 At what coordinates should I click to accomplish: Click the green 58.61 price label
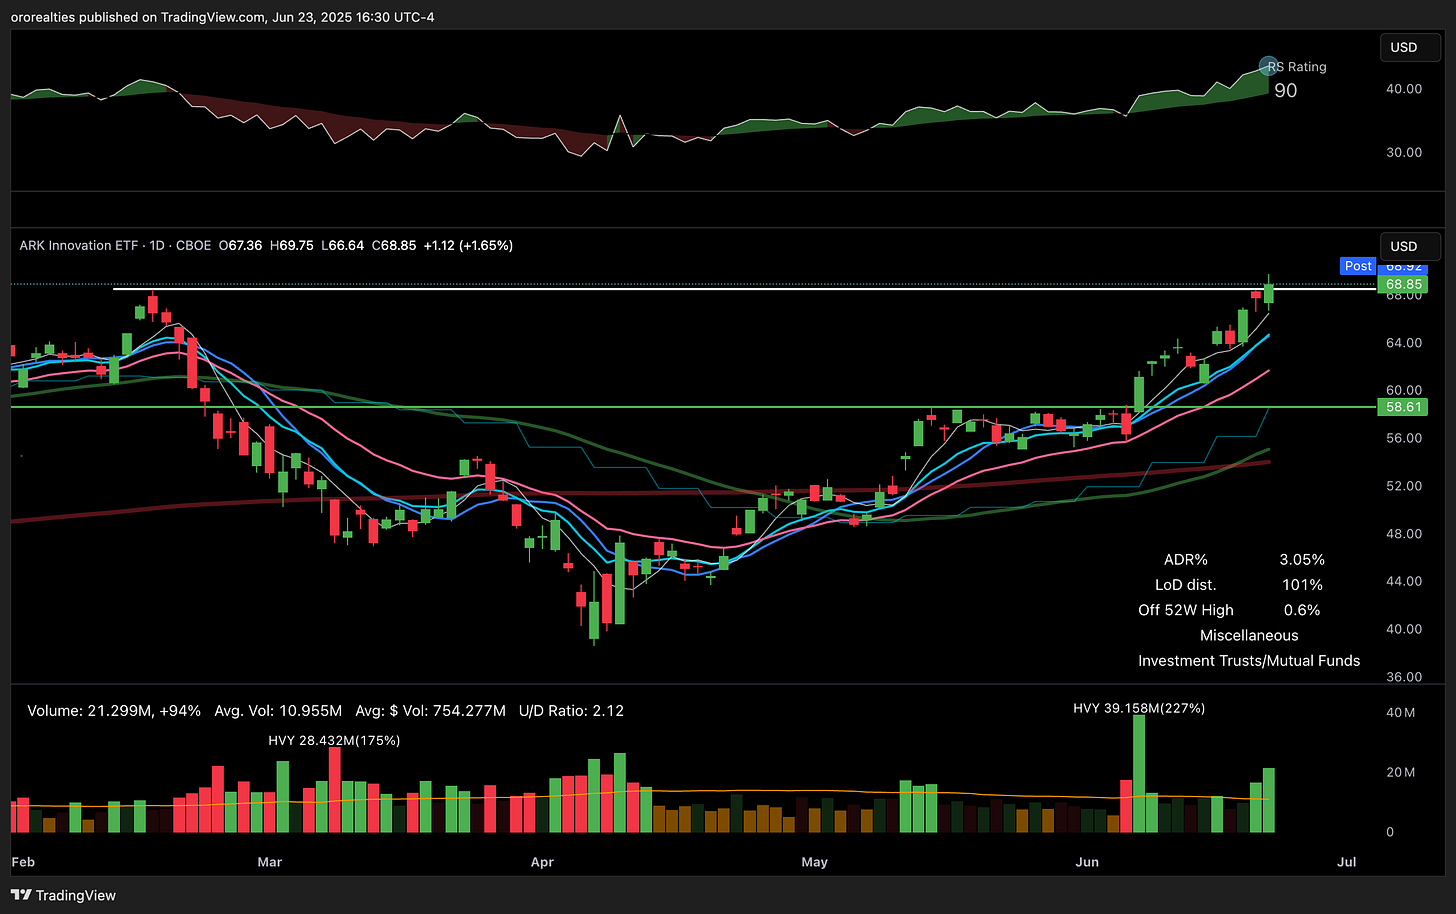pyautogui.click(x=1404, y=407)
